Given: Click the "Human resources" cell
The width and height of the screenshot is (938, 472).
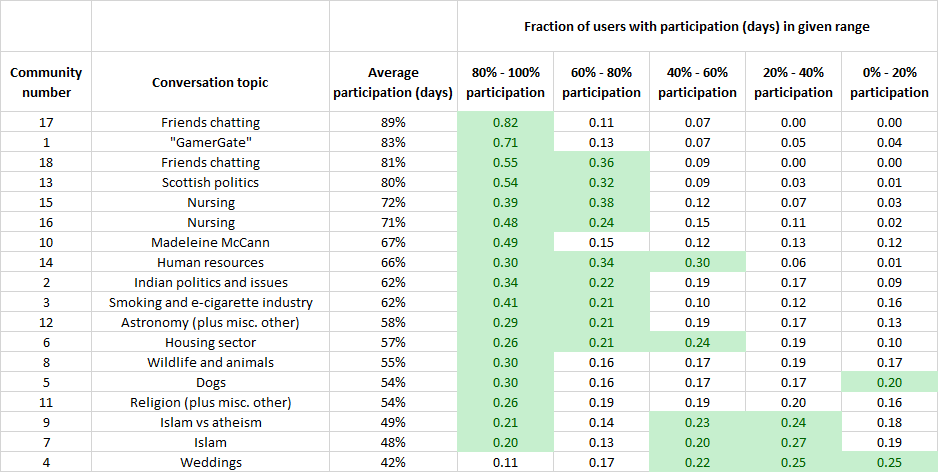Looking at the screenshot, I should tap(210, 262).
